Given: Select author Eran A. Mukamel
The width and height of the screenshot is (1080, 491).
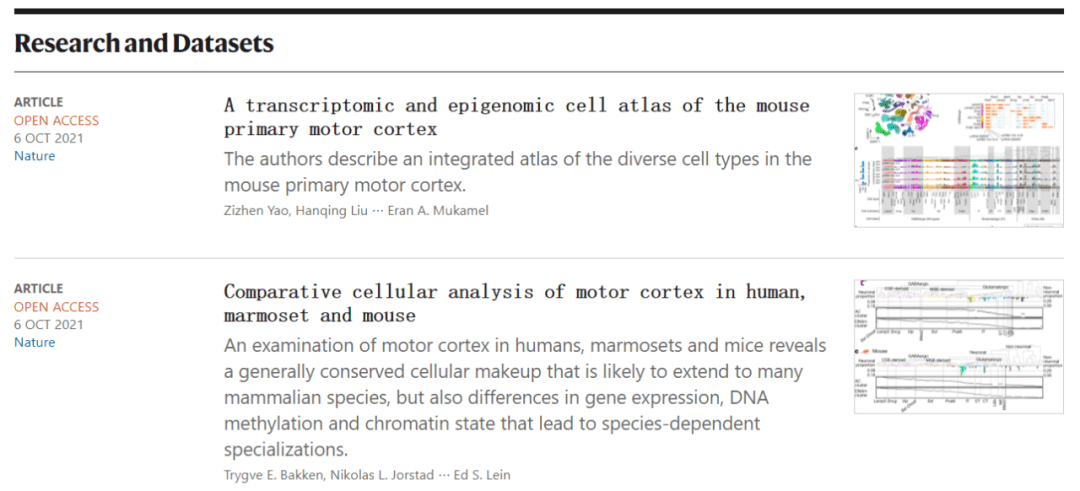Looking at the screenshot, I should tap(438, 211).
